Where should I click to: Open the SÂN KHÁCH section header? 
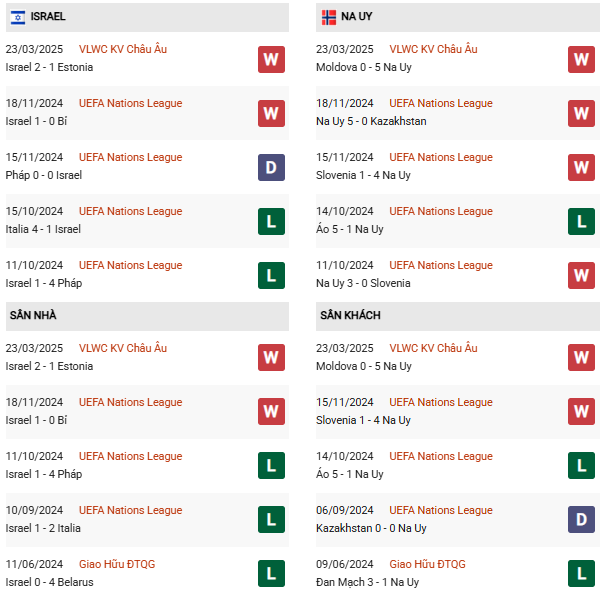[458, 316]
